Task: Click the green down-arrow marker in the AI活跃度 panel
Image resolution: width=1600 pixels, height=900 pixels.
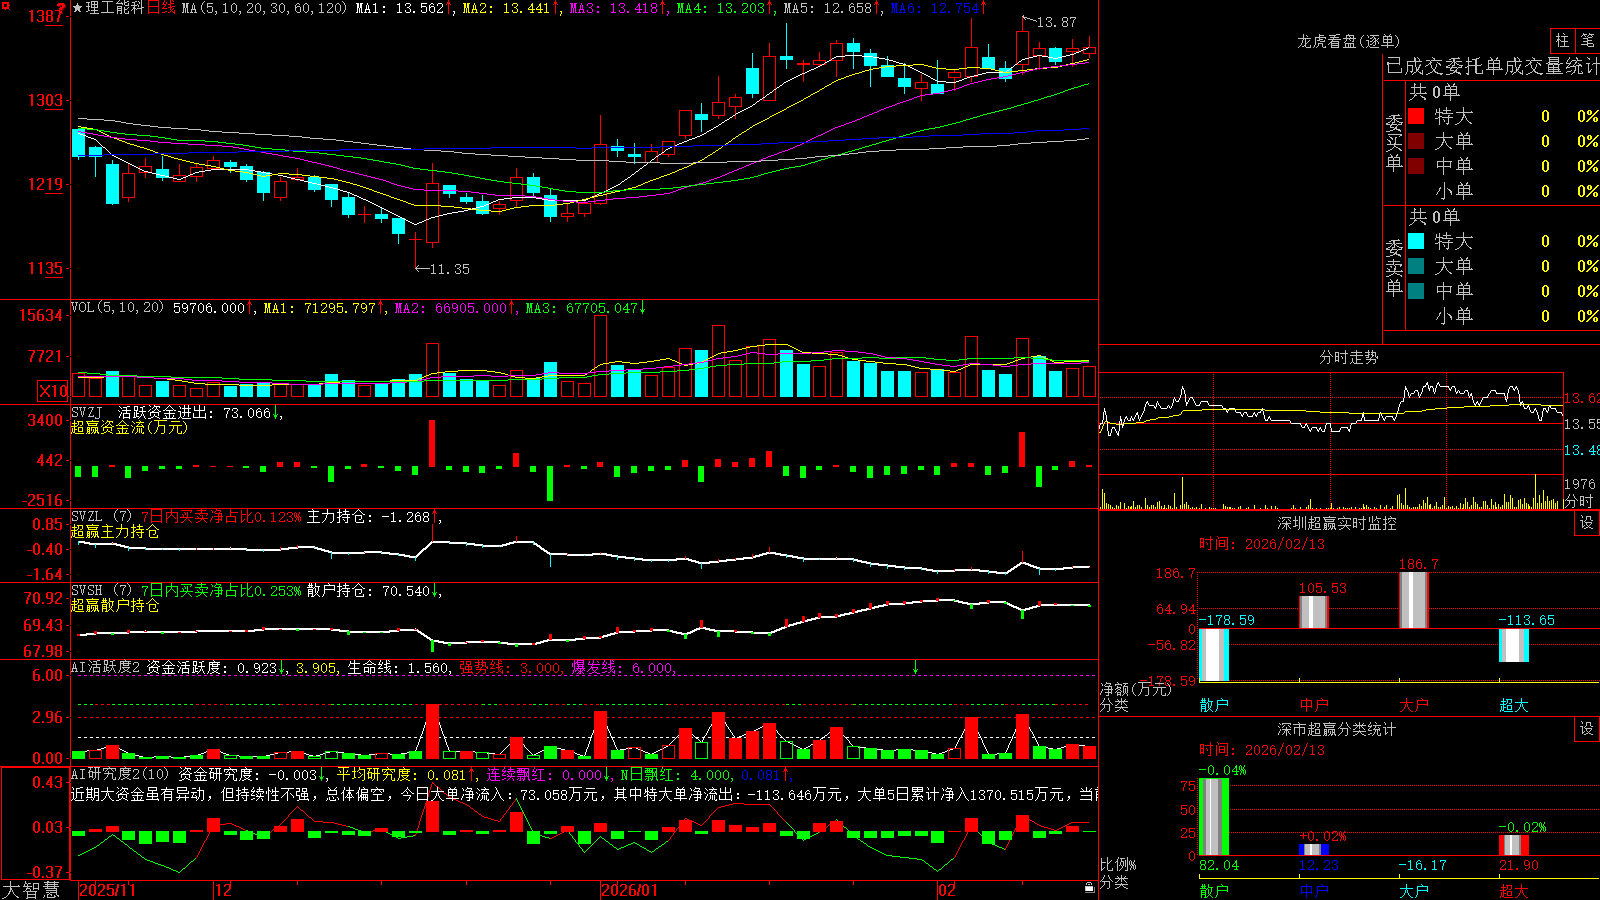Action: 915,667
